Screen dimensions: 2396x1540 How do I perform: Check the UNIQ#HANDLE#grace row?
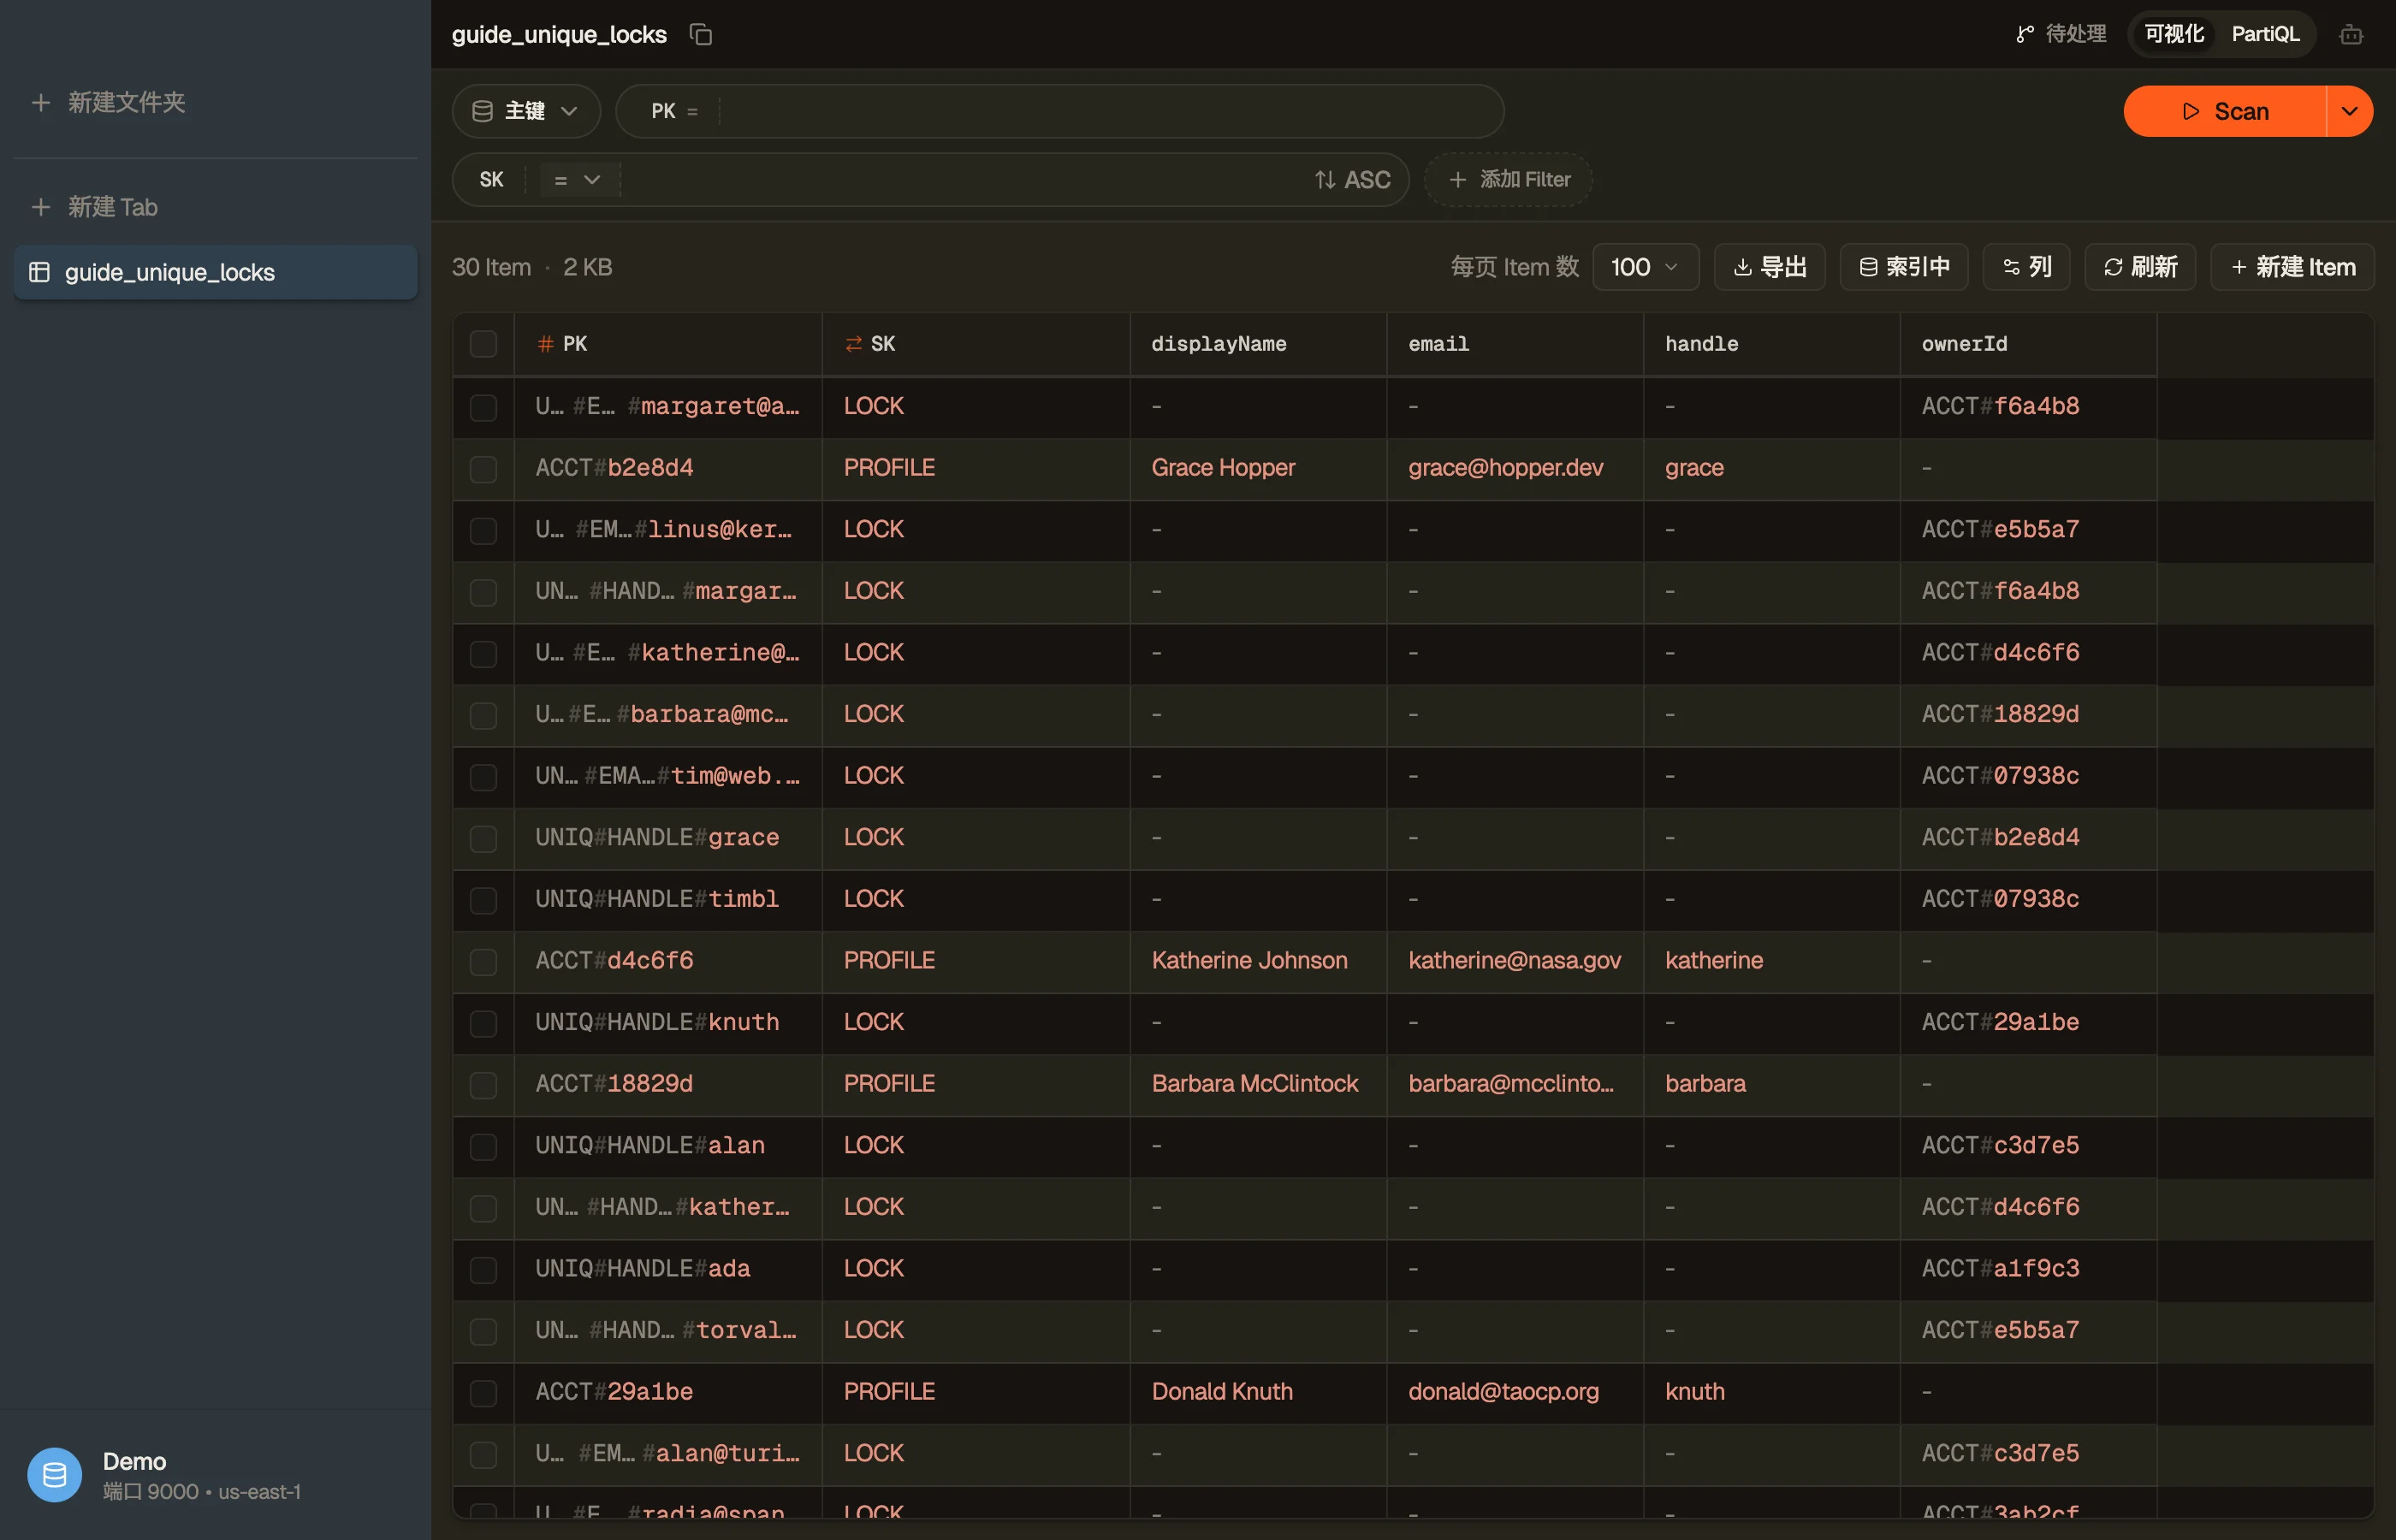[x=483, y=838]
